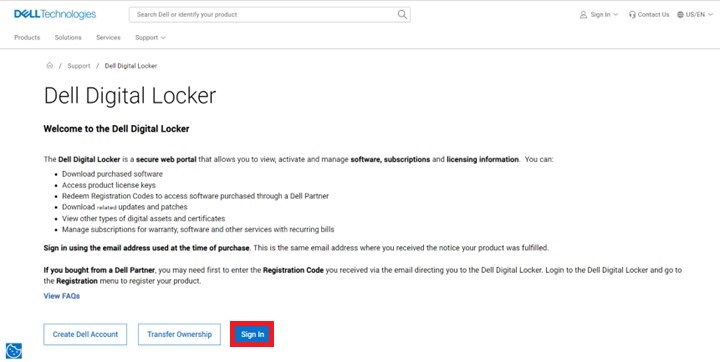The height and width of the screenshot is (362, 720).
Task: Open the Solutions menu
Action: [x=68, y=38]
